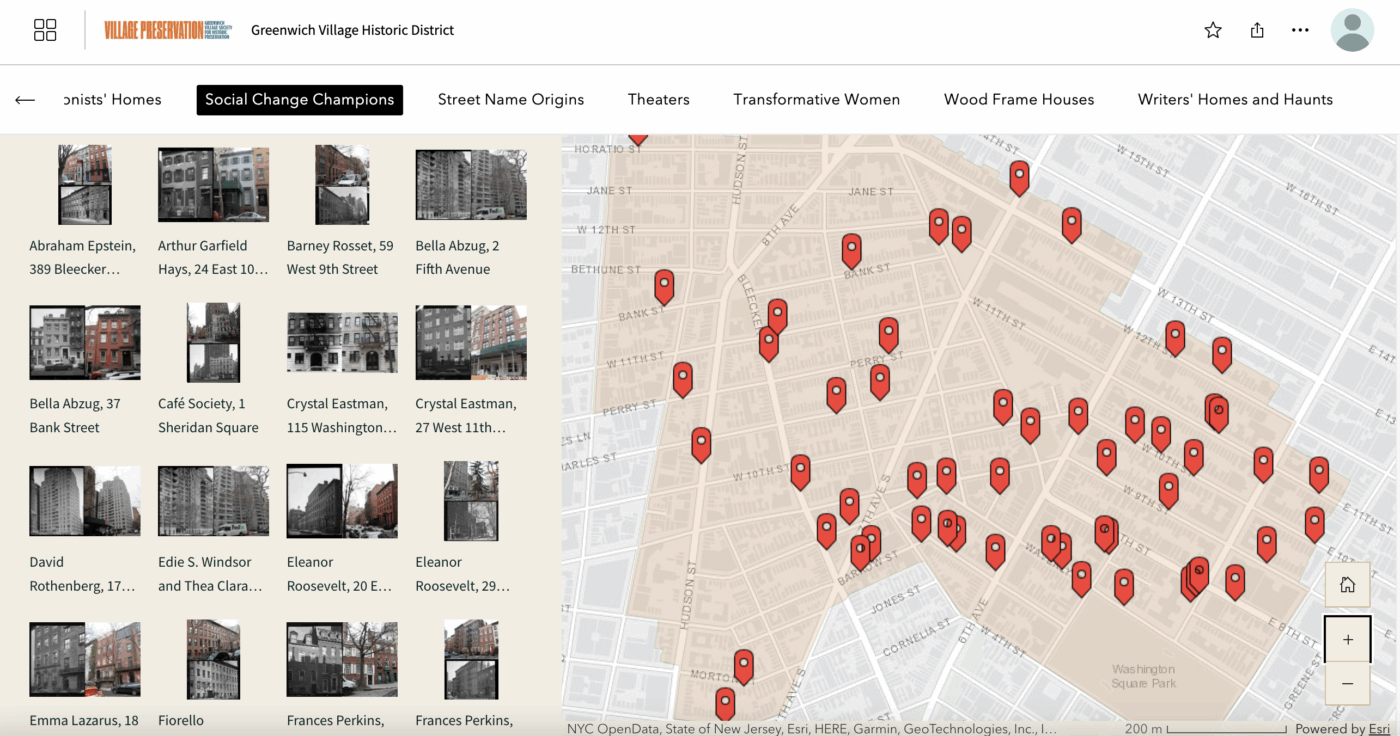
Task: Zoom out on the map
Action: click(1347, 683)
